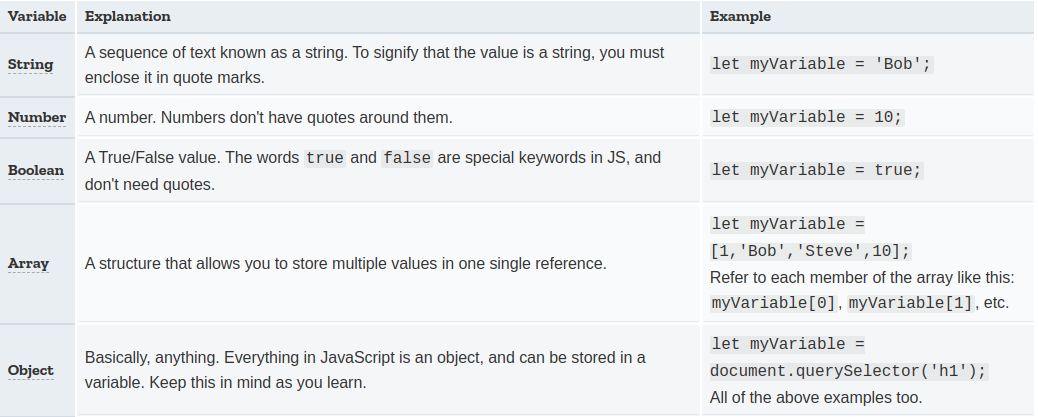Click the inline code word false
The image size is (1038, 417).
coord(407,158)
